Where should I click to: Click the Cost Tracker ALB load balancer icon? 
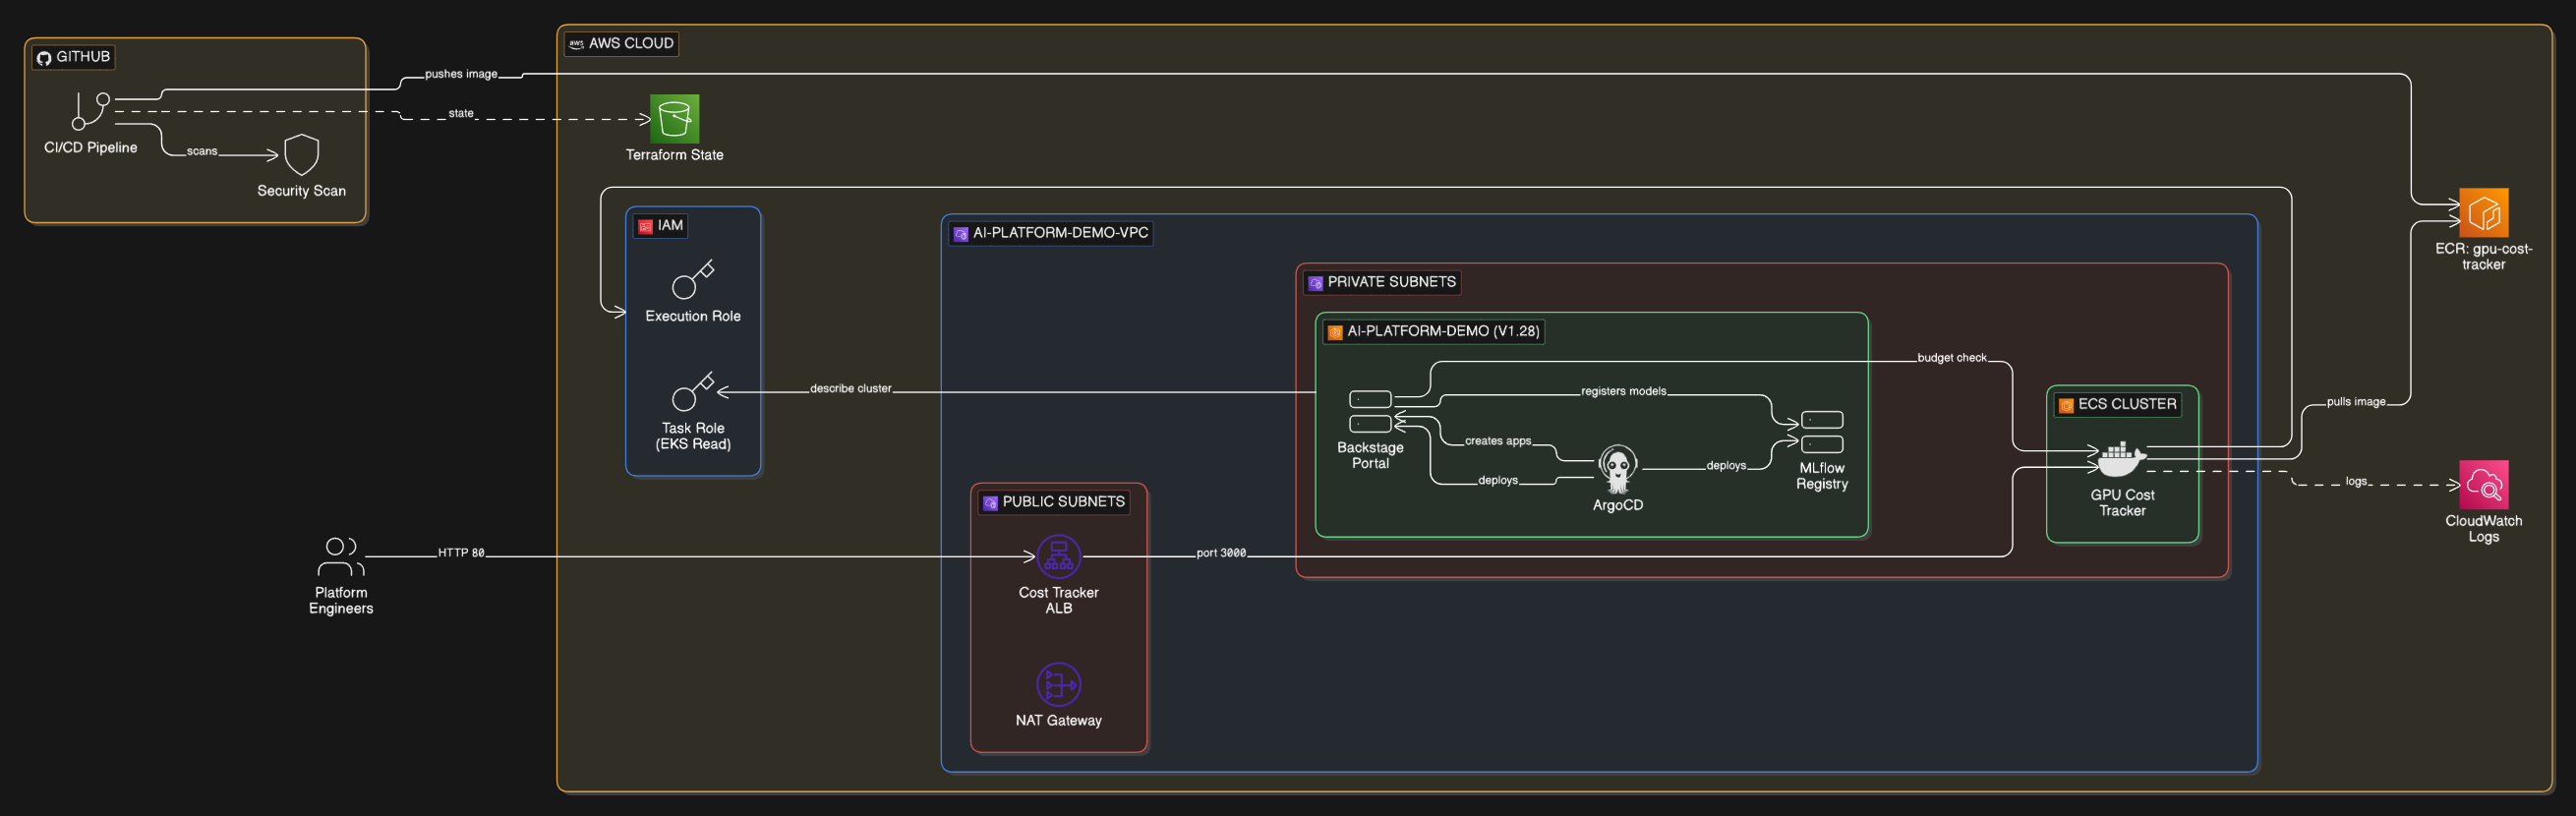tap(1058, 557)
